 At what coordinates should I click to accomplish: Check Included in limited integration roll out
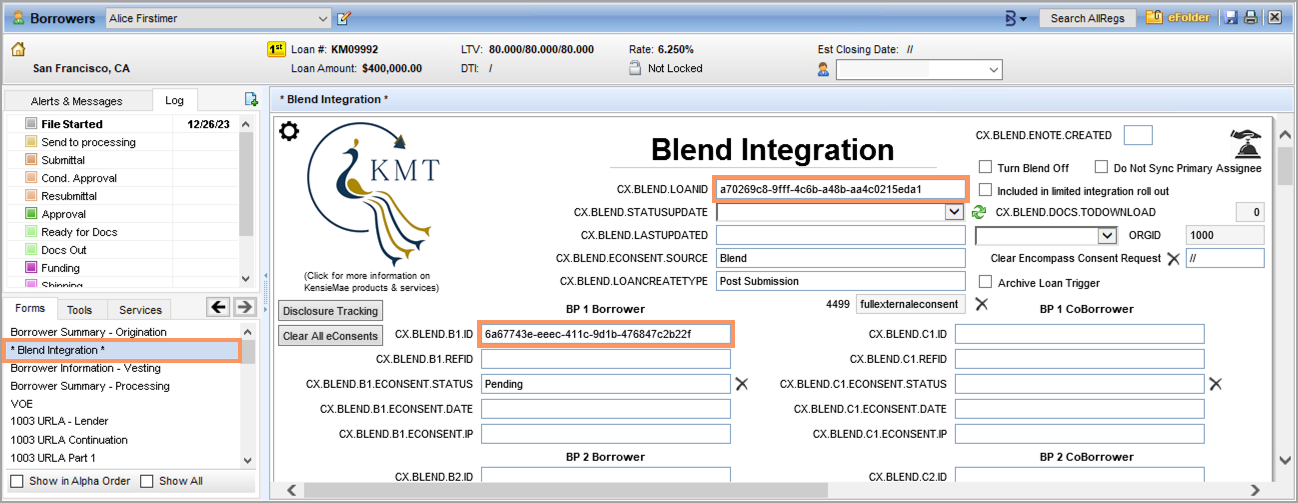986,190
